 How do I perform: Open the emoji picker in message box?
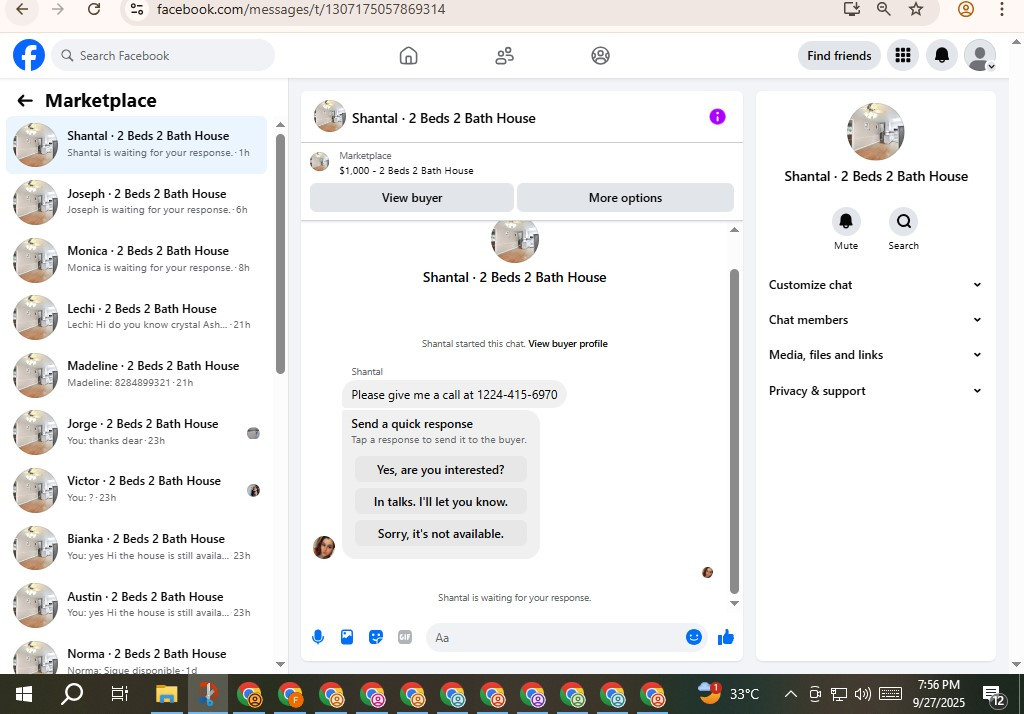pyautogui.click(x=694, y=637)
